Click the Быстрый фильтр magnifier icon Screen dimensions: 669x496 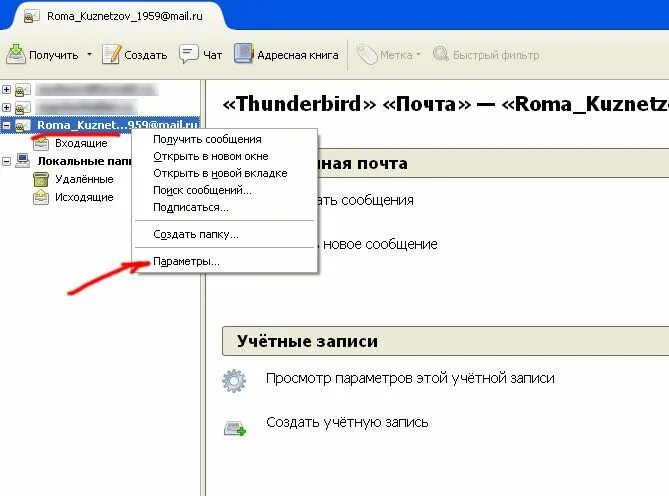pos(441,54)
